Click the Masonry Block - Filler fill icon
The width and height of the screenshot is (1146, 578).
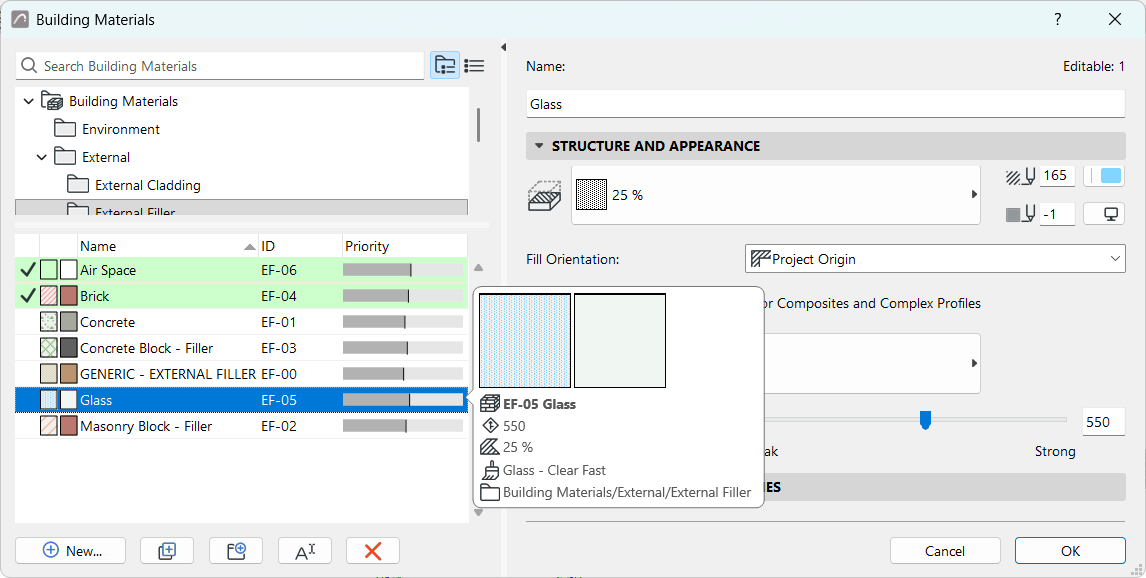point(49,426)
